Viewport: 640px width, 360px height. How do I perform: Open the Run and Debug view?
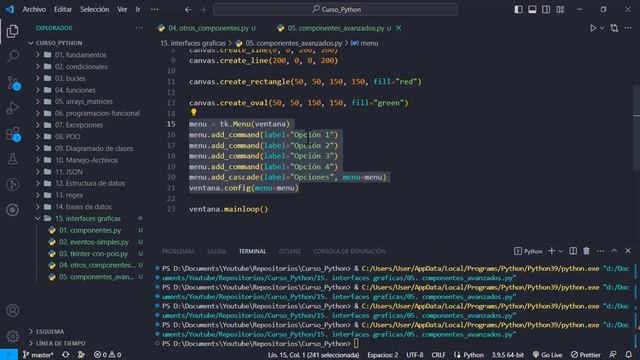[x=12, y=109]
